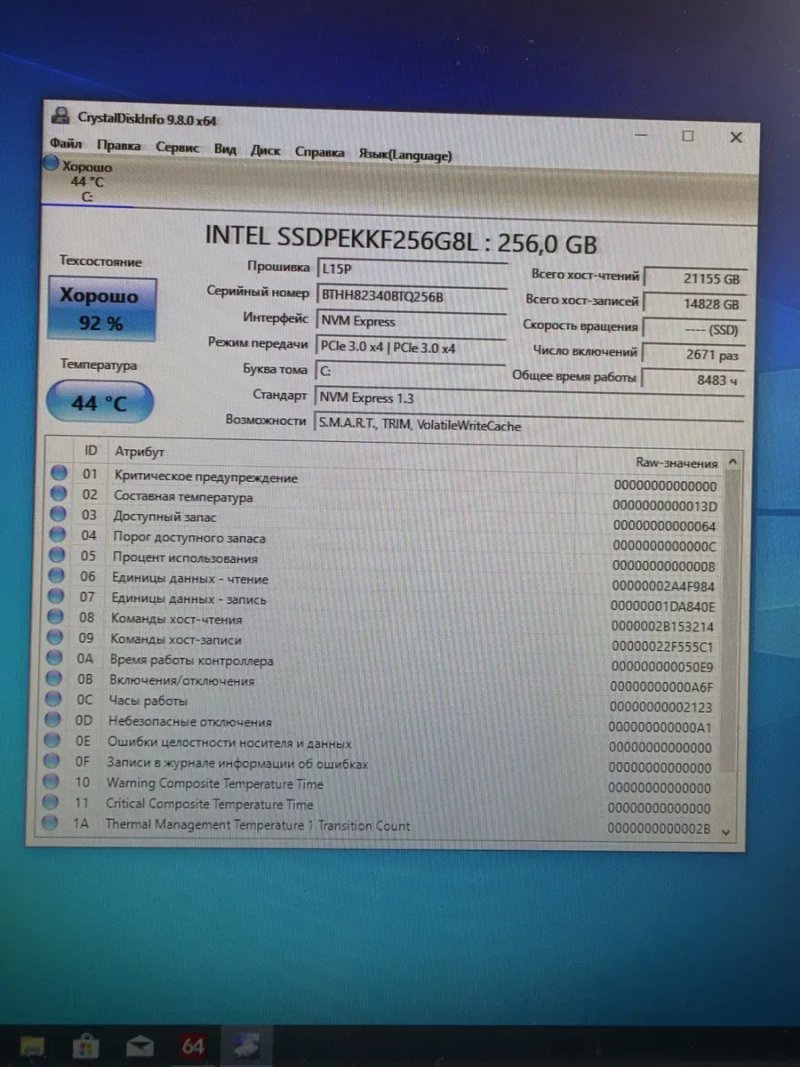Click status circle for 11 Critical Composite Temperature Time
The height and width of the screenshot is (1067, 800).
coord(50,802)
